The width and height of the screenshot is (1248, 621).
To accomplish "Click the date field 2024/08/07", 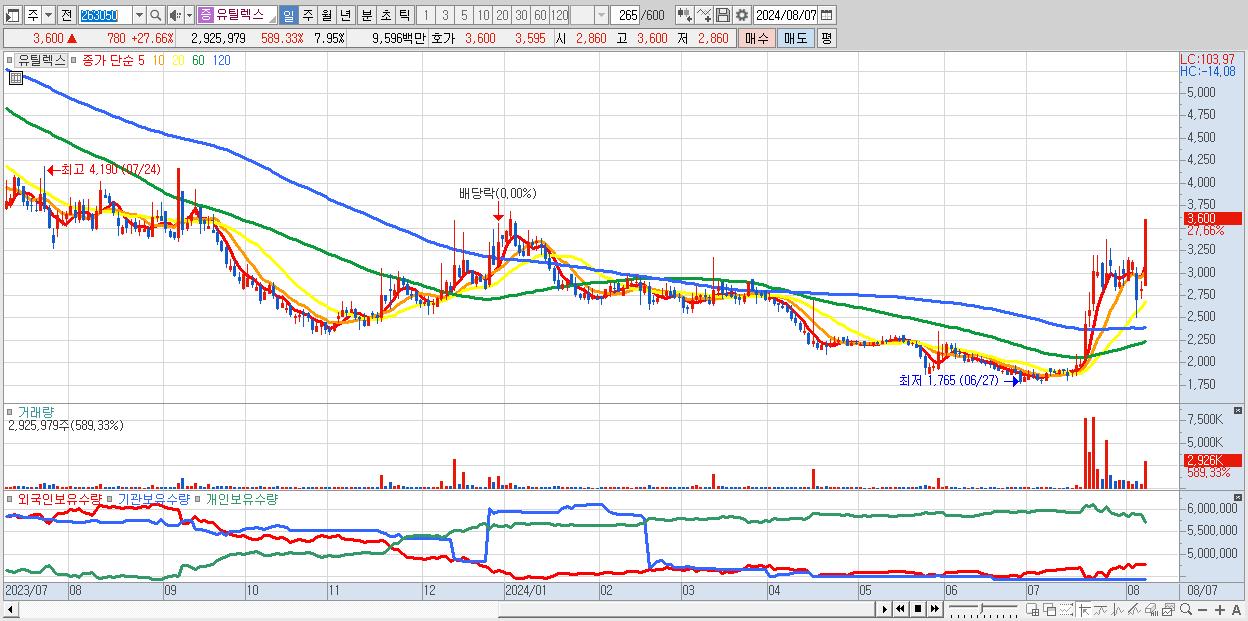I will 786,15.
